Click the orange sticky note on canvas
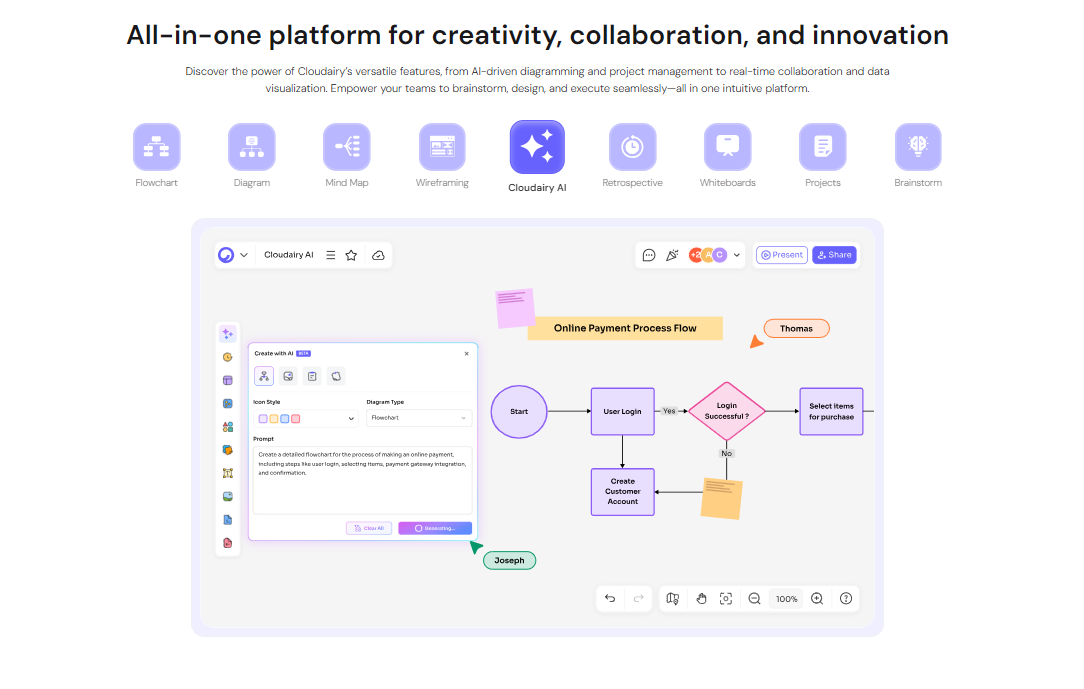This screenshot has height=689, width=1084. (x=721, y=498)
